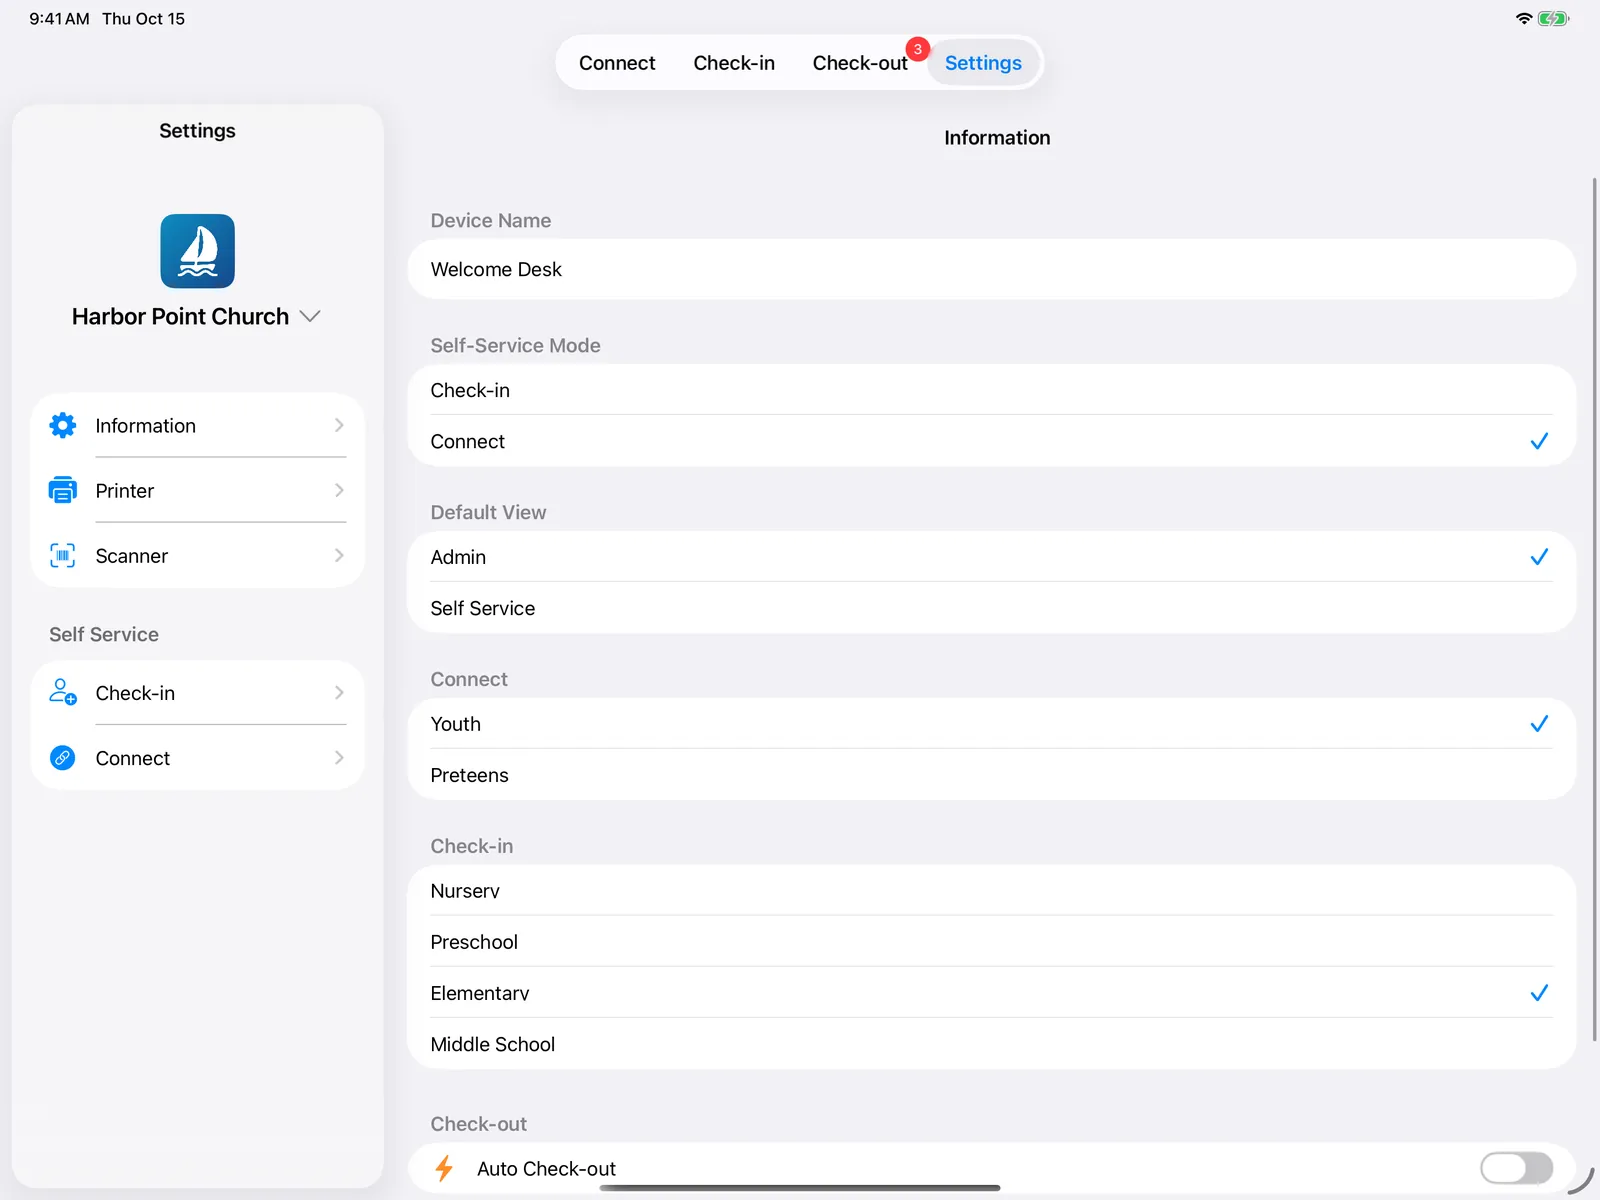Select Middle School under Check-in

(991, 1044)
